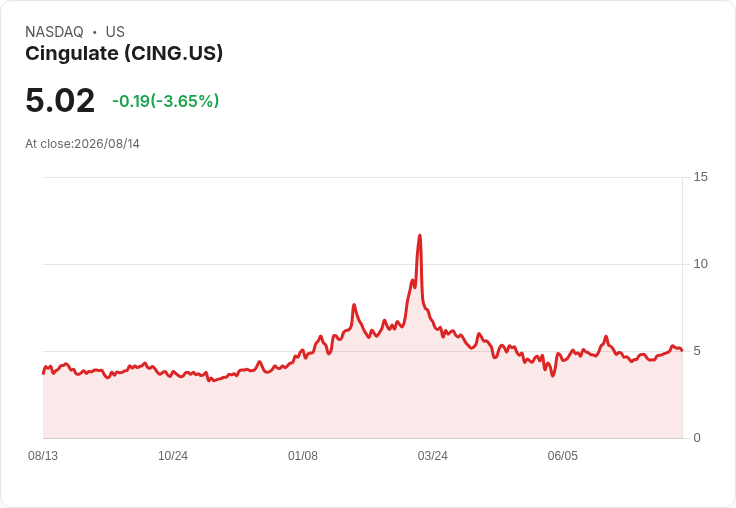Click the At close:2026/08/14 timestamp
Screen dimensions: 736x508
pyautogui.click(x=83, y=144)
